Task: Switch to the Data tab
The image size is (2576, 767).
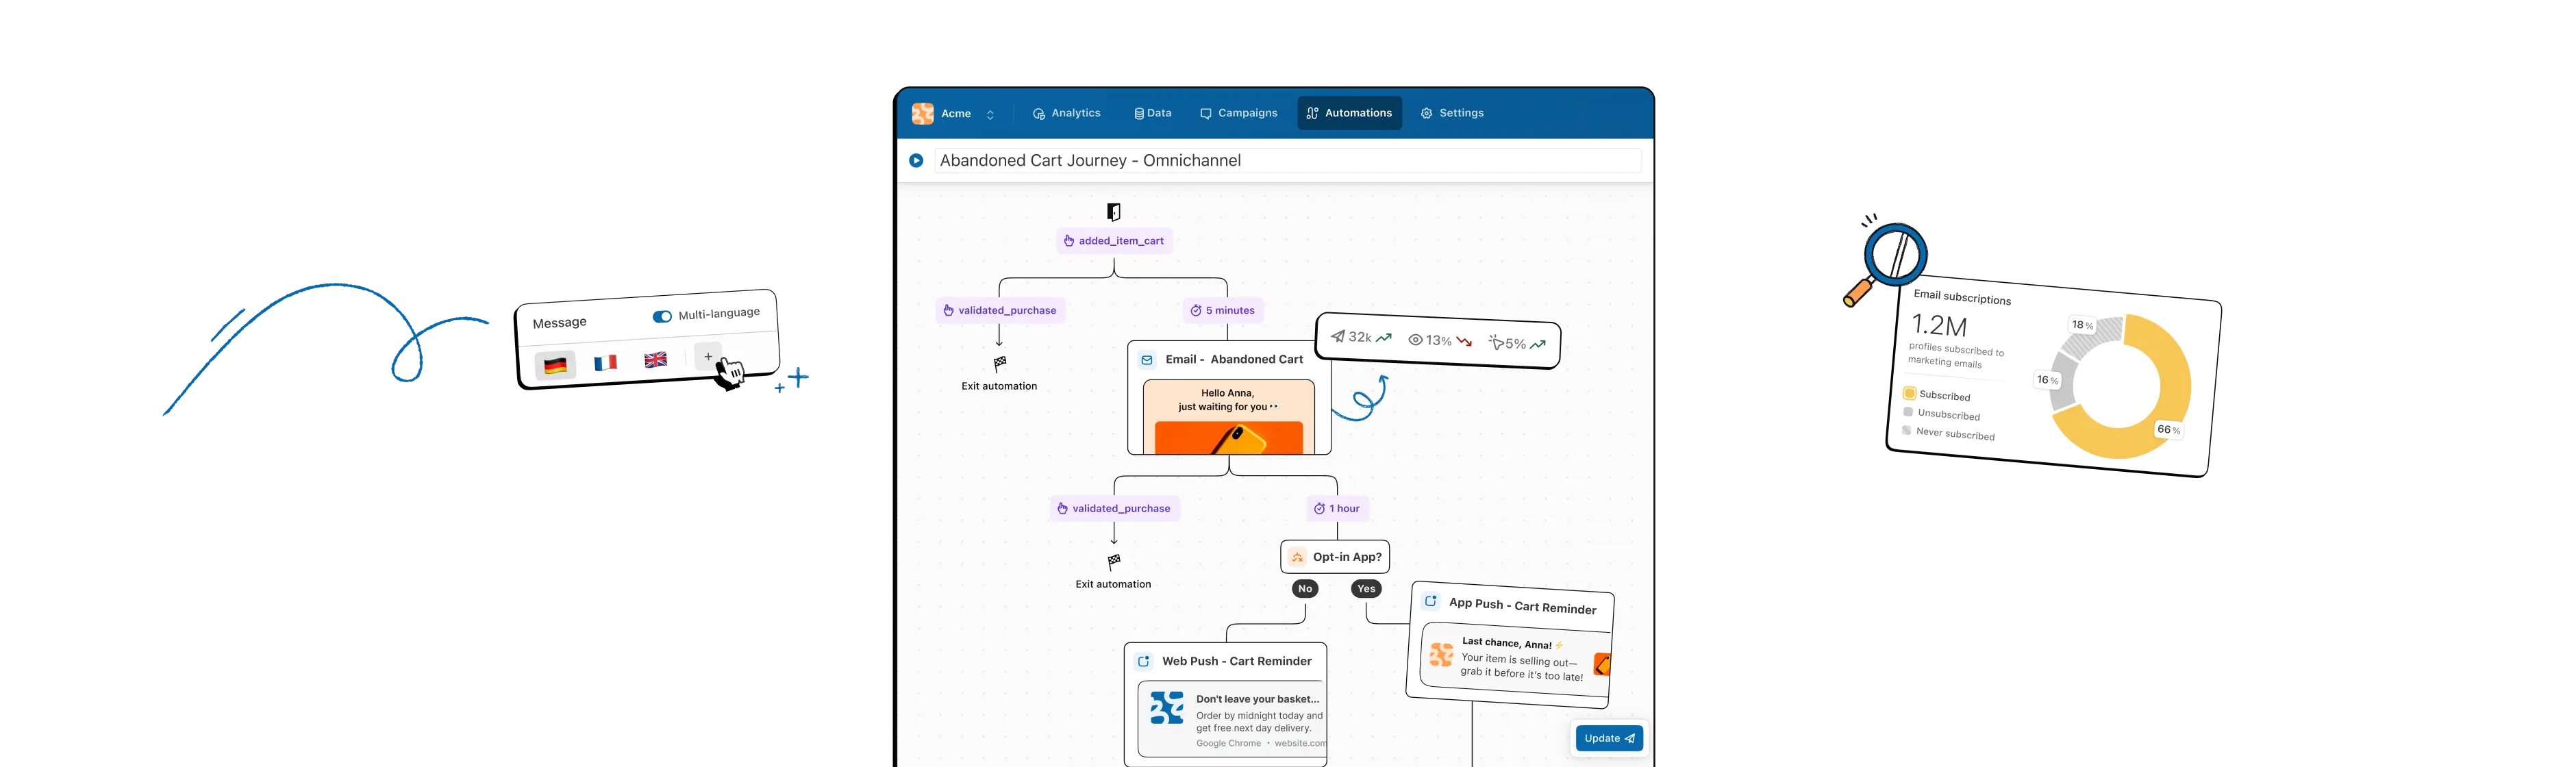Action: [x=1152, y=113]
